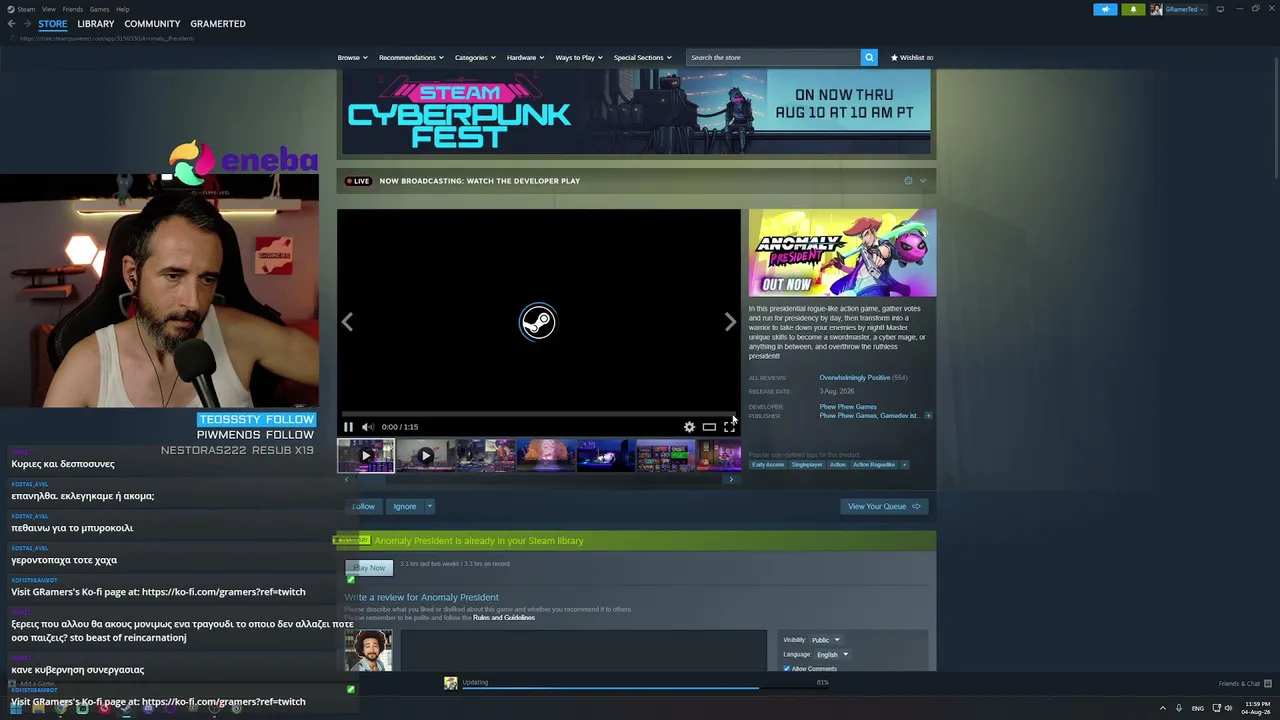This screenshot has width=1280, height=720.
Task: Click View Your Queue button
Action: (884, 506)
